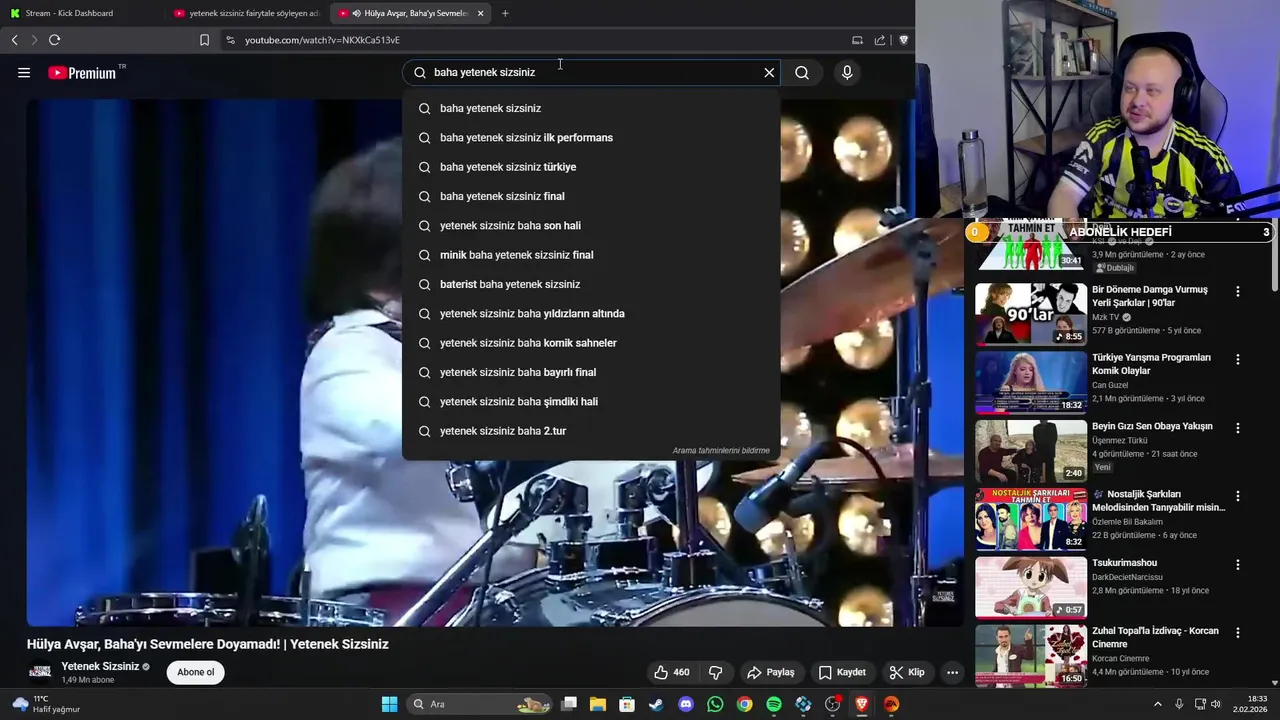Open '90'lar' video thumbnail
The image size is (1280, 720).
[x=1031, y=314]
